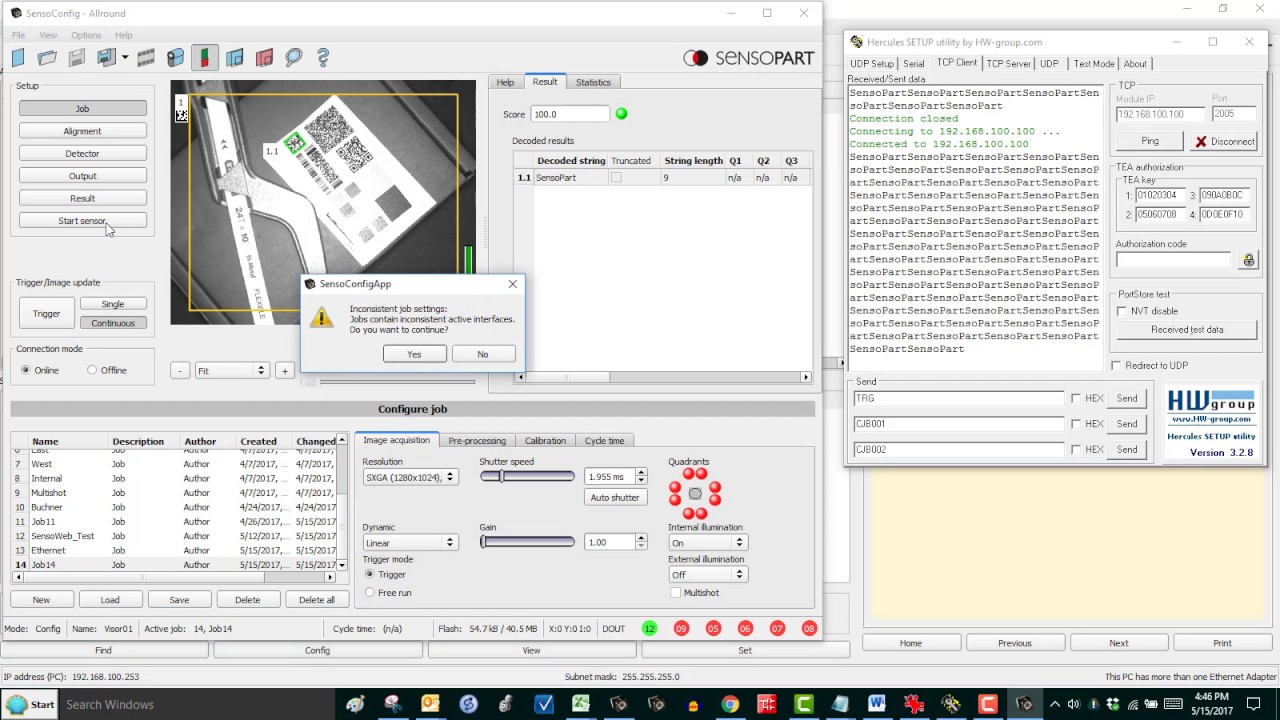The width and height of the screenshot is (1280, 720).
Task: Switch to the Statistics tab
Action: 593,82
